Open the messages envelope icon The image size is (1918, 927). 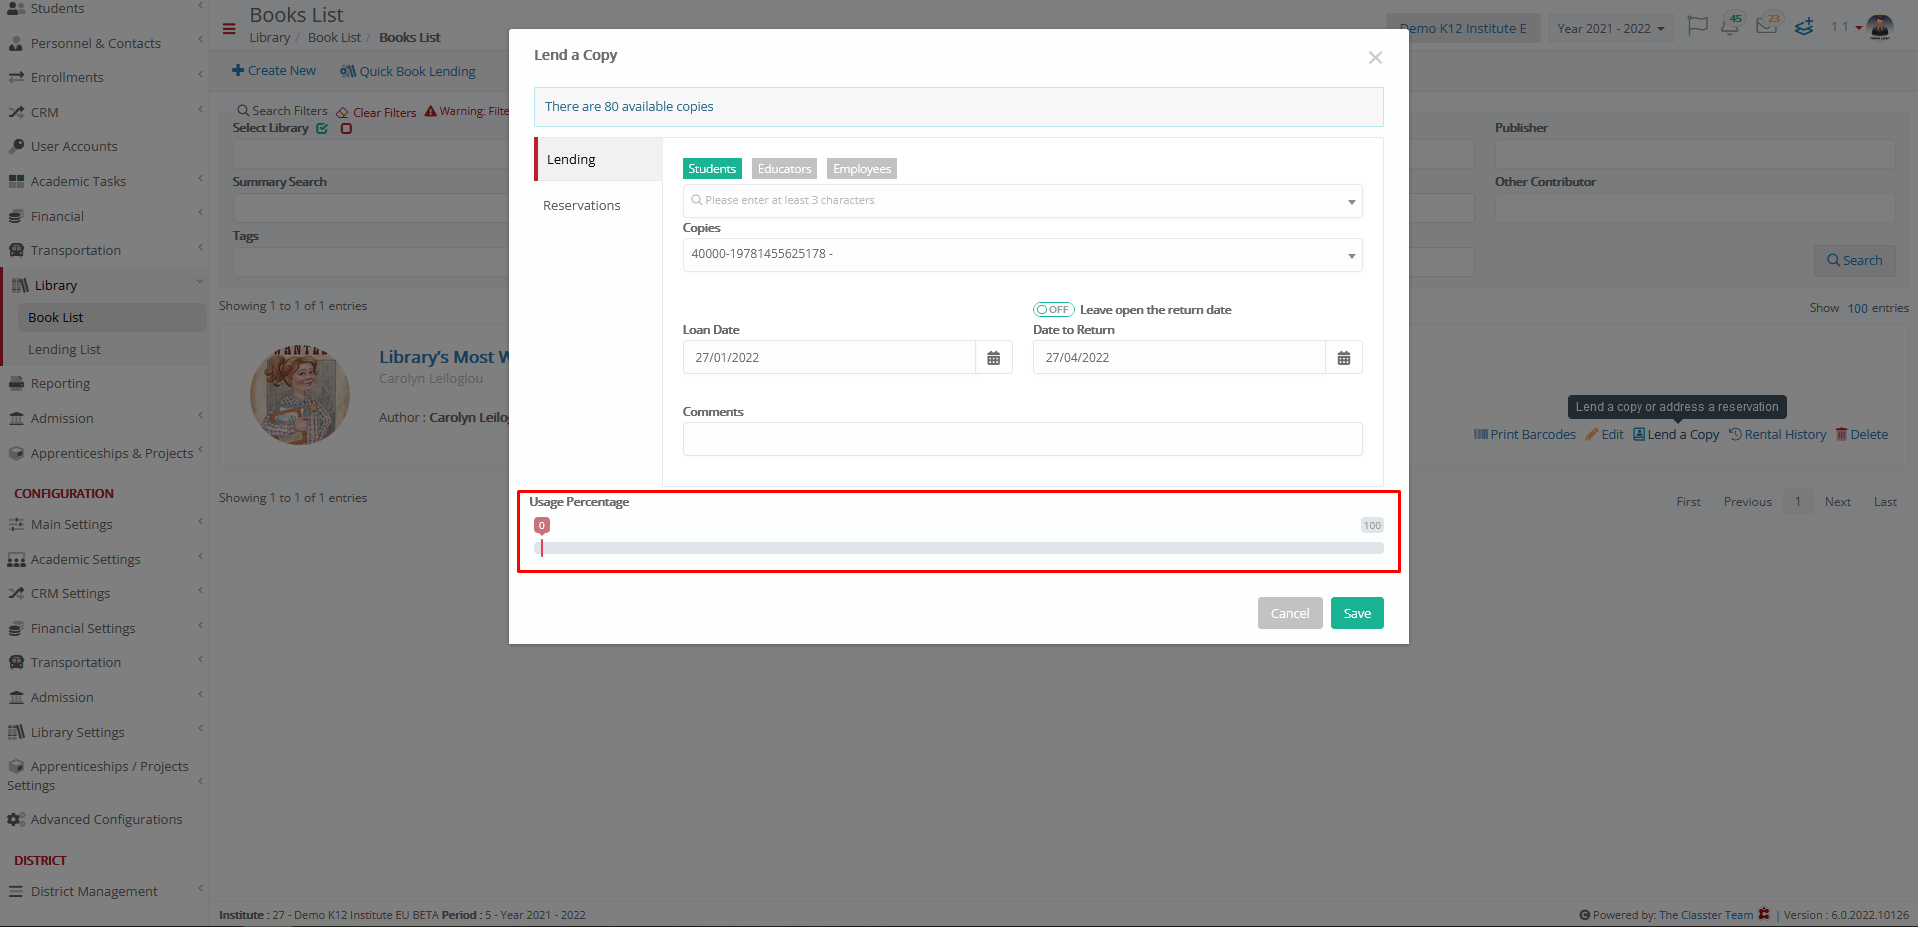(1767, 25)
